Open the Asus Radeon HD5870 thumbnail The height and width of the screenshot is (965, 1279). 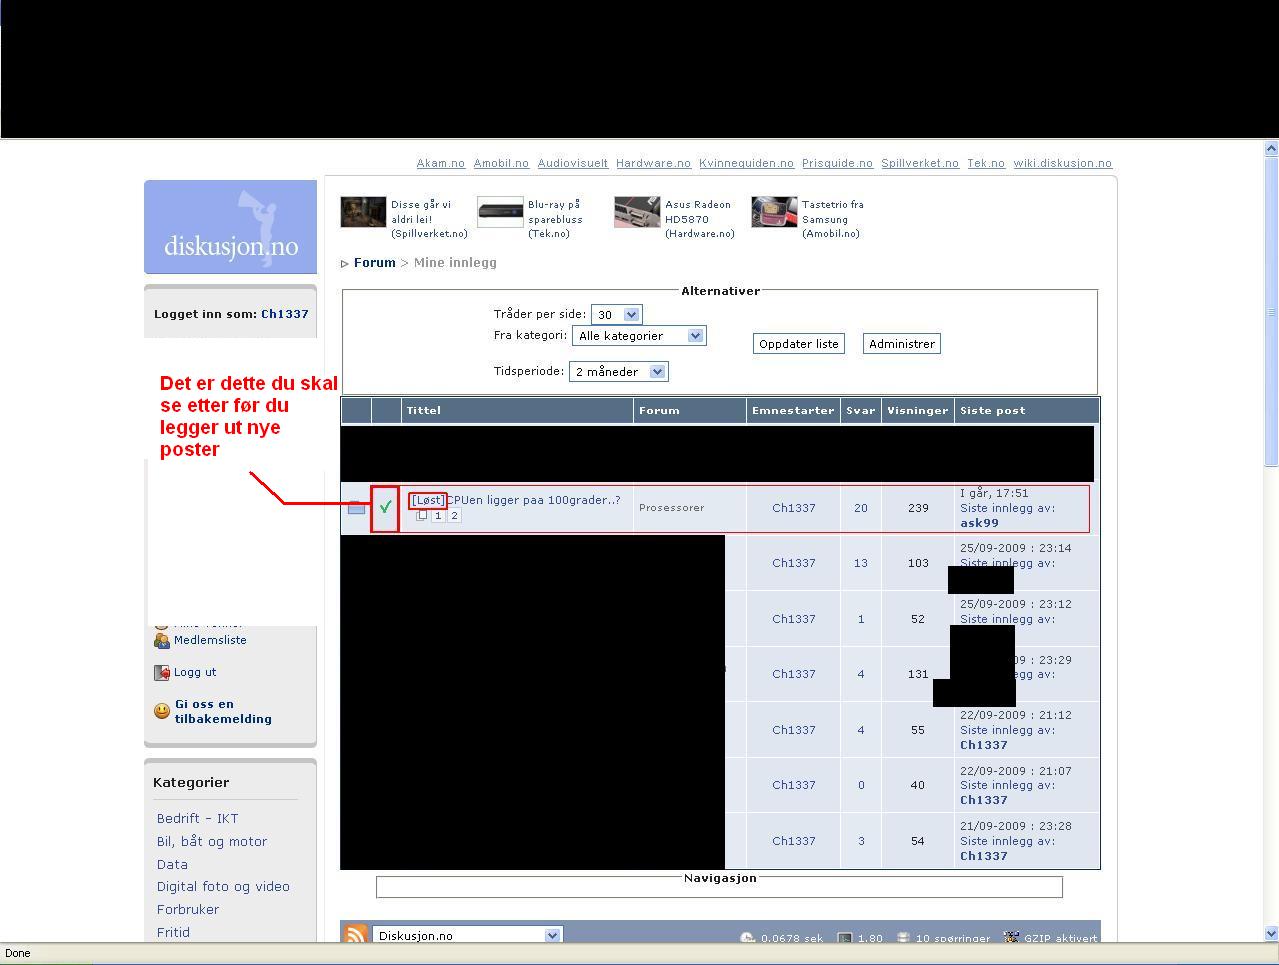click(x=637, y=212)
